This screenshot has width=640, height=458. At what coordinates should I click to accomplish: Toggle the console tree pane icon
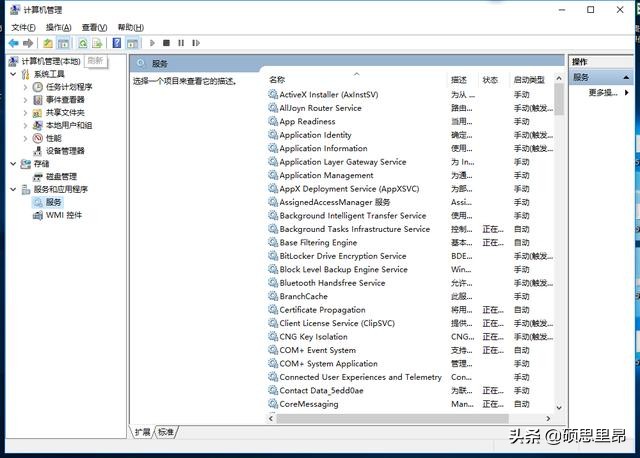coord(63,43)
